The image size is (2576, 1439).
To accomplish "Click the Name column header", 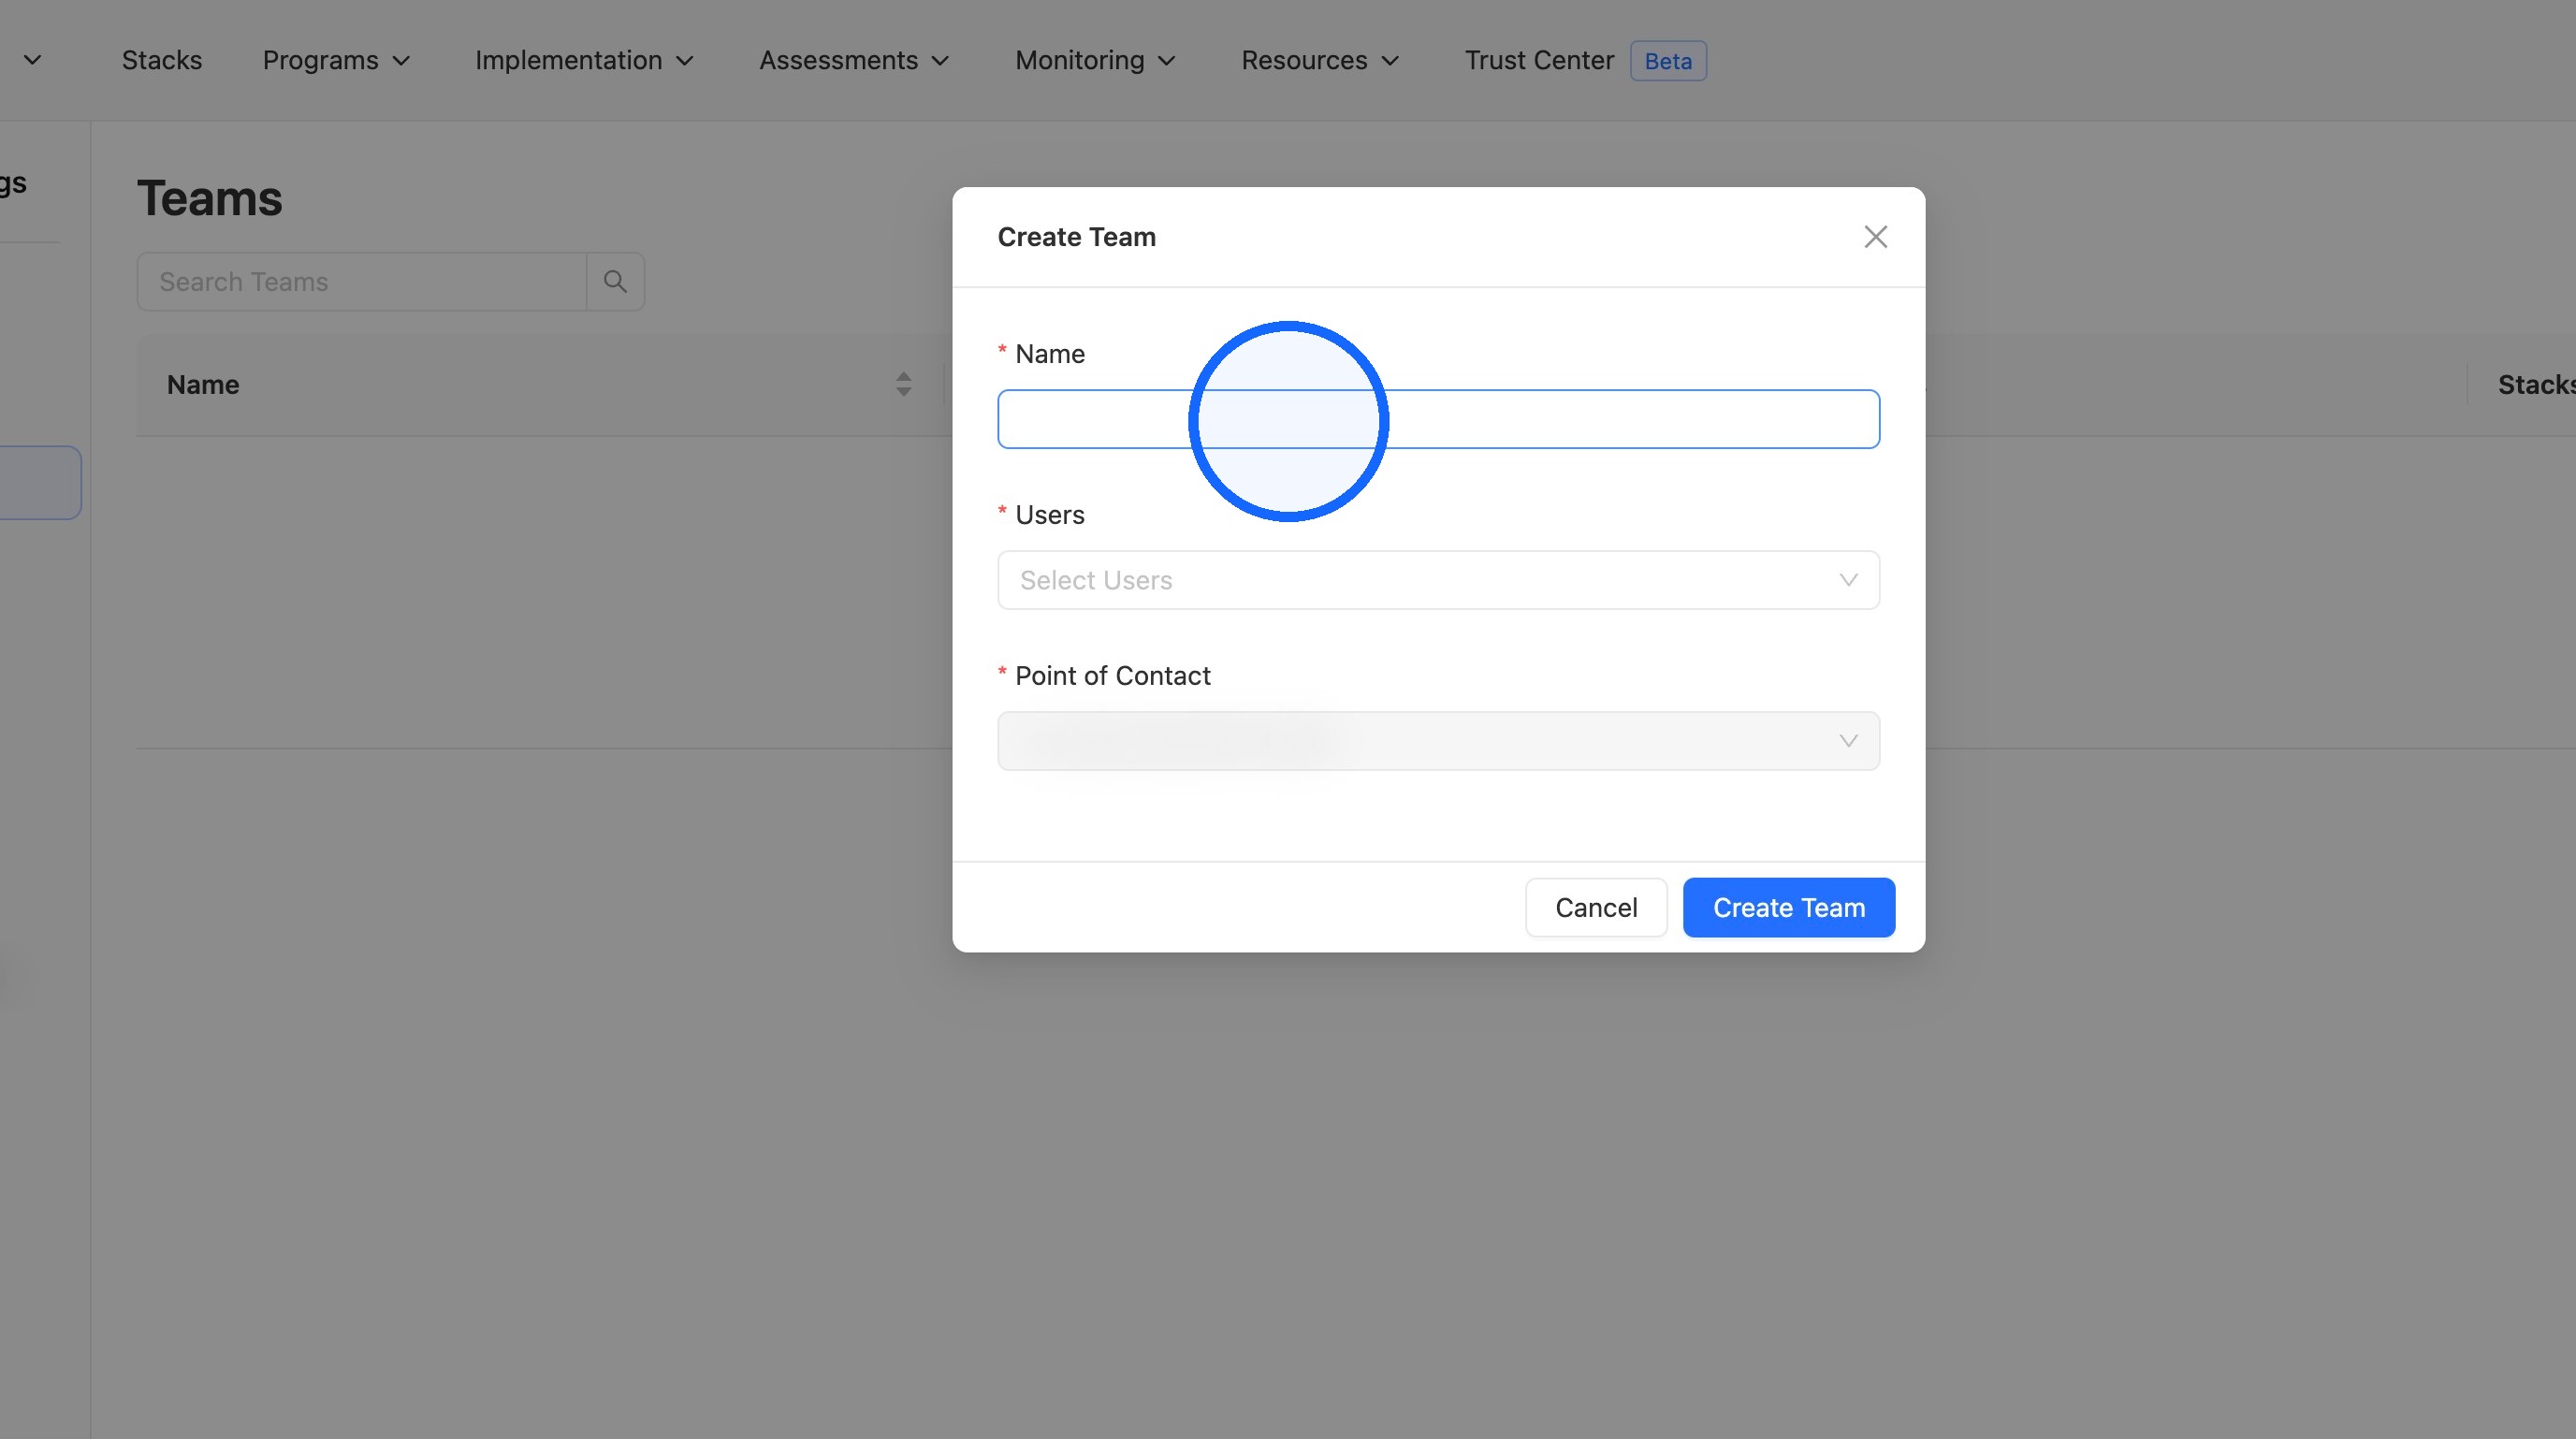I will (x=203, y=385).
